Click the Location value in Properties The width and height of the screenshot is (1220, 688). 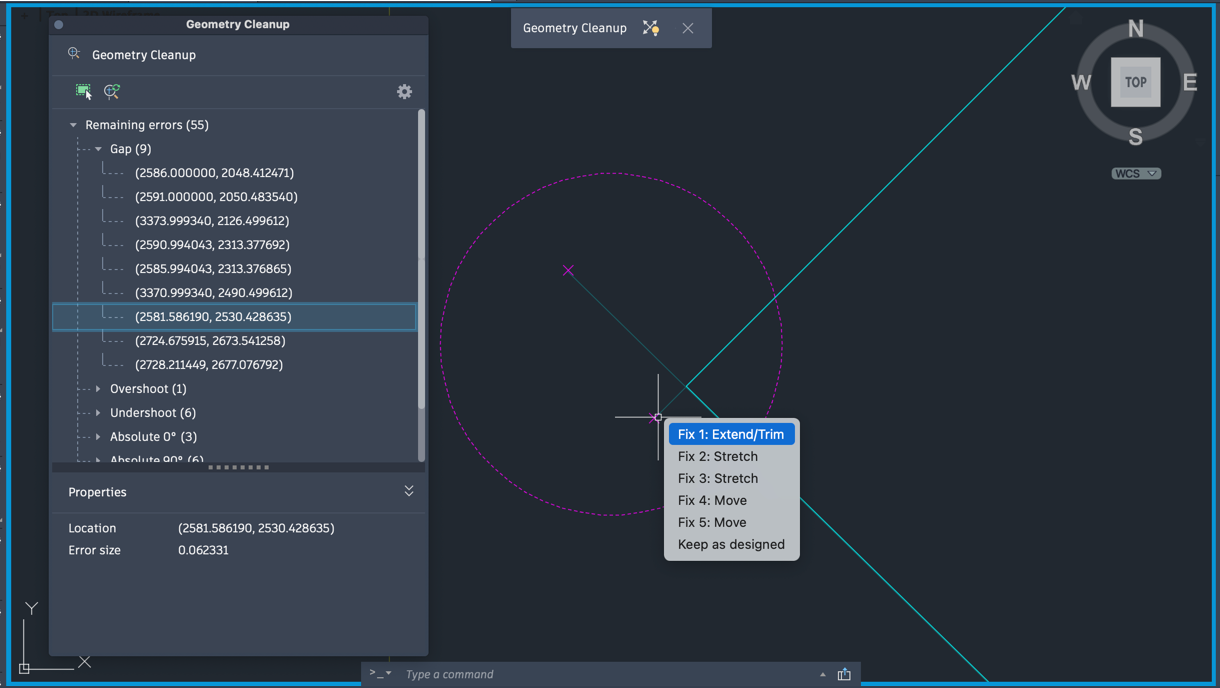[256, 528]
